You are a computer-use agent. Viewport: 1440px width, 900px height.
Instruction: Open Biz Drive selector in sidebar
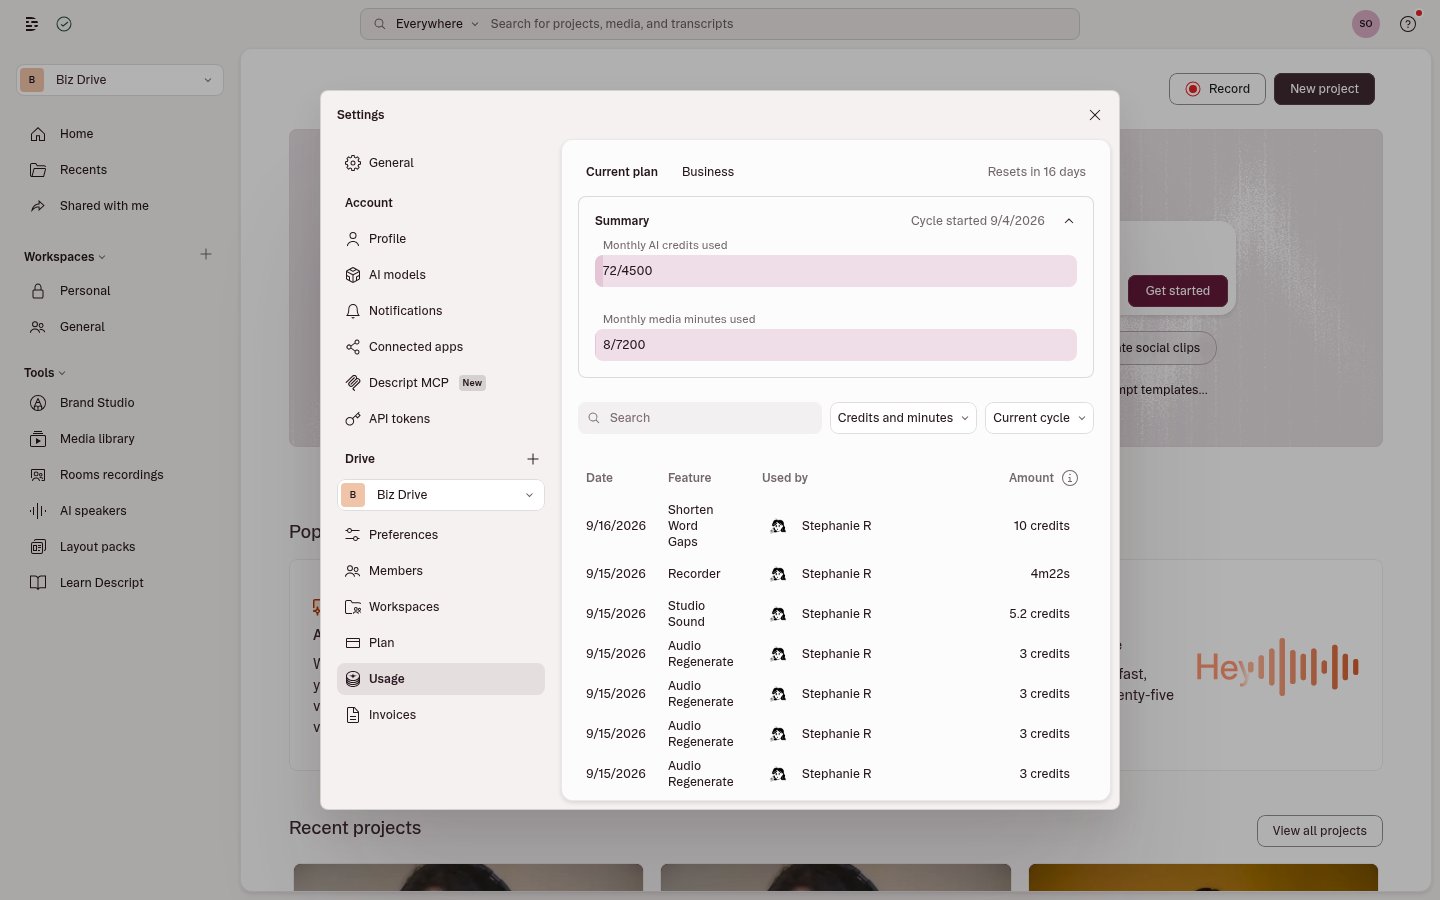click(x=120, y=80)
